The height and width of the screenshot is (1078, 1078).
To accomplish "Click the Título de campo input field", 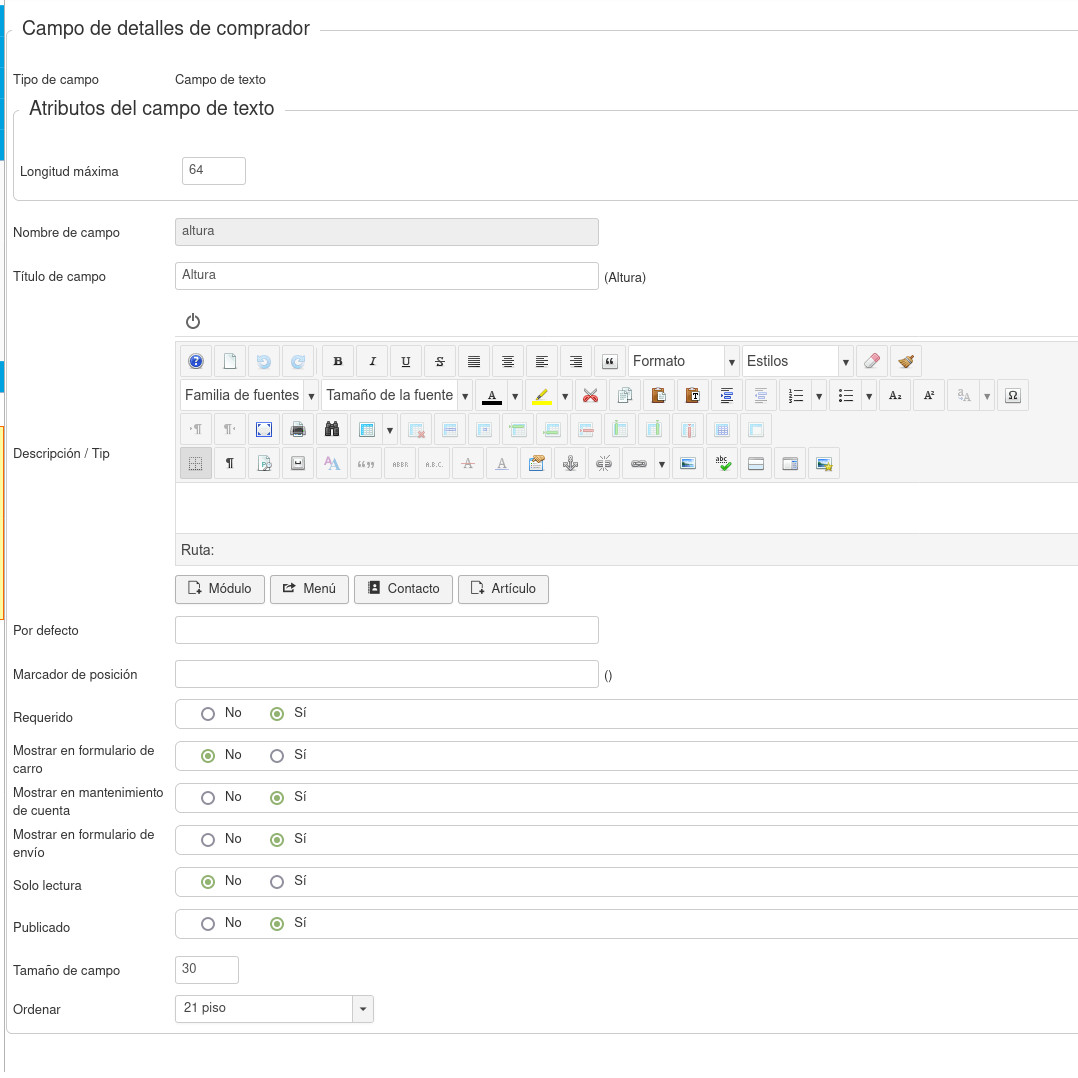I will pyautogui.click(x=386, y=276).
